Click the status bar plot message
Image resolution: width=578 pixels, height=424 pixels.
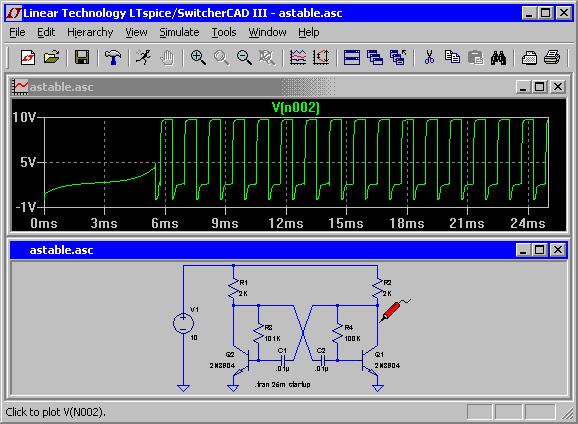(x=56, y=412)
